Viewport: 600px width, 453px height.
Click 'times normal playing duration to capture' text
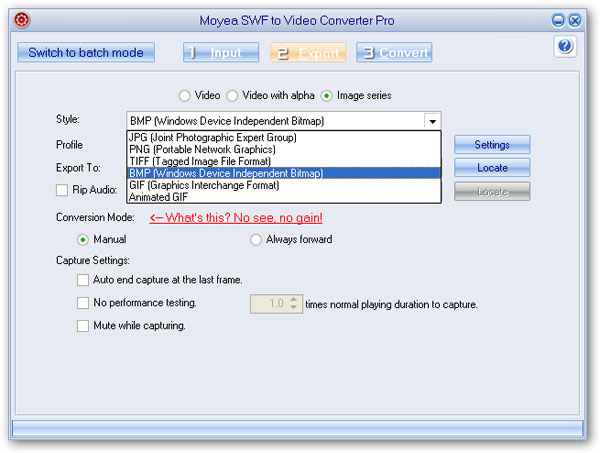(391, 305)
